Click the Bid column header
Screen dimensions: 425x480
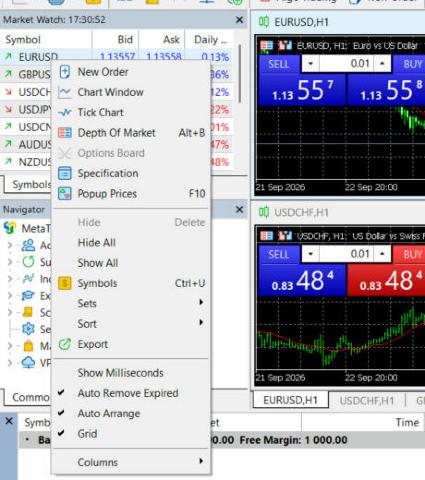click(115, 40)
